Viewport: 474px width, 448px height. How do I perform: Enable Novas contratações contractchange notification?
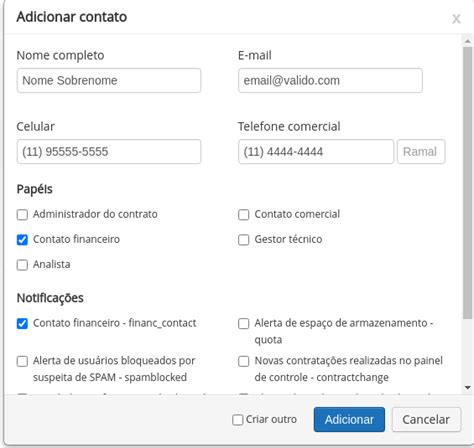coord(244,361)
